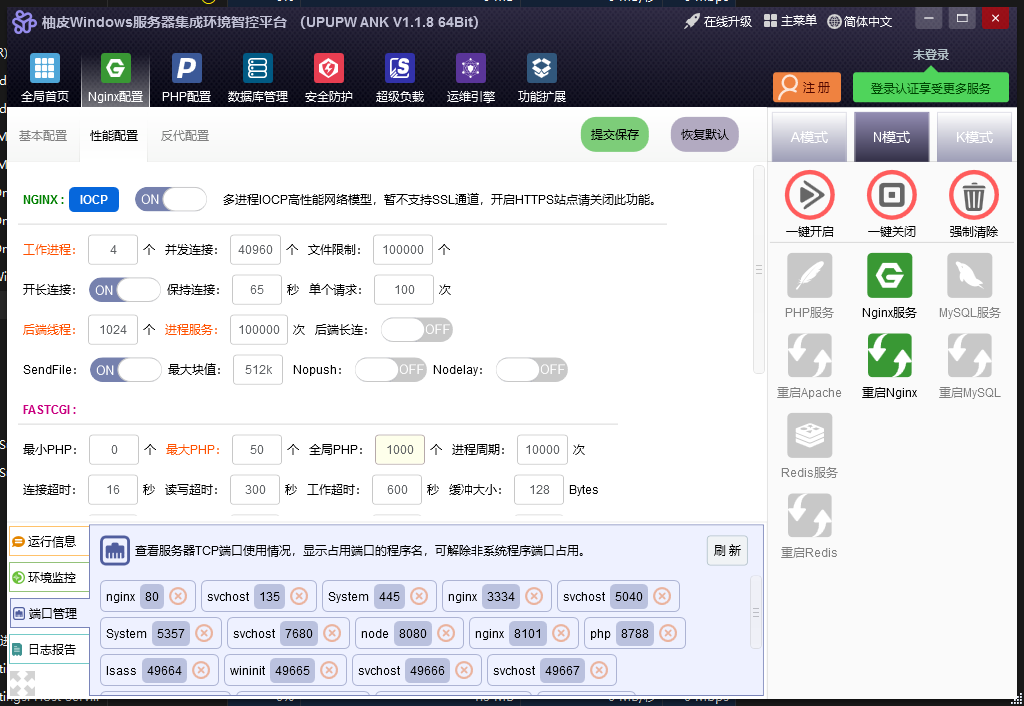Click the 重启MySQL icon
Viewport: 1024px width, 706px height.
970,355
